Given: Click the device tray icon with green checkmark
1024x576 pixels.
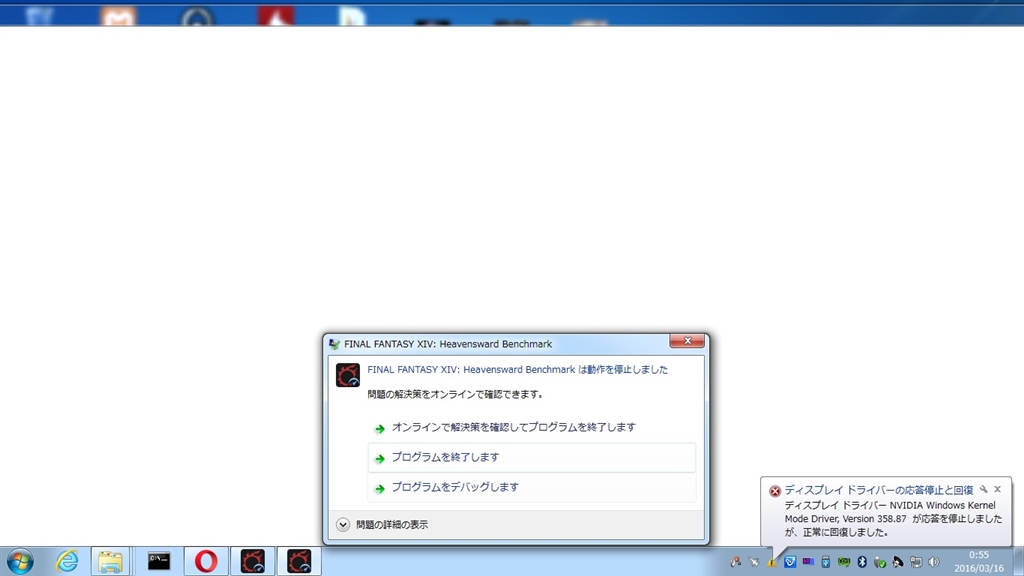Looking at the screenshot, I should click(880, 562).
